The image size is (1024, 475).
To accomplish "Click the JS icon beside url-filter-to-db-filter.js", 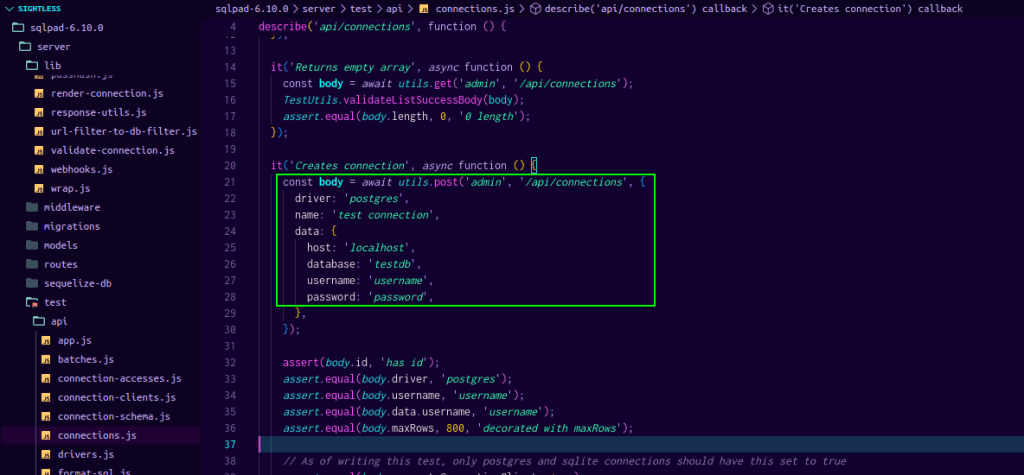I will [39, 131].
